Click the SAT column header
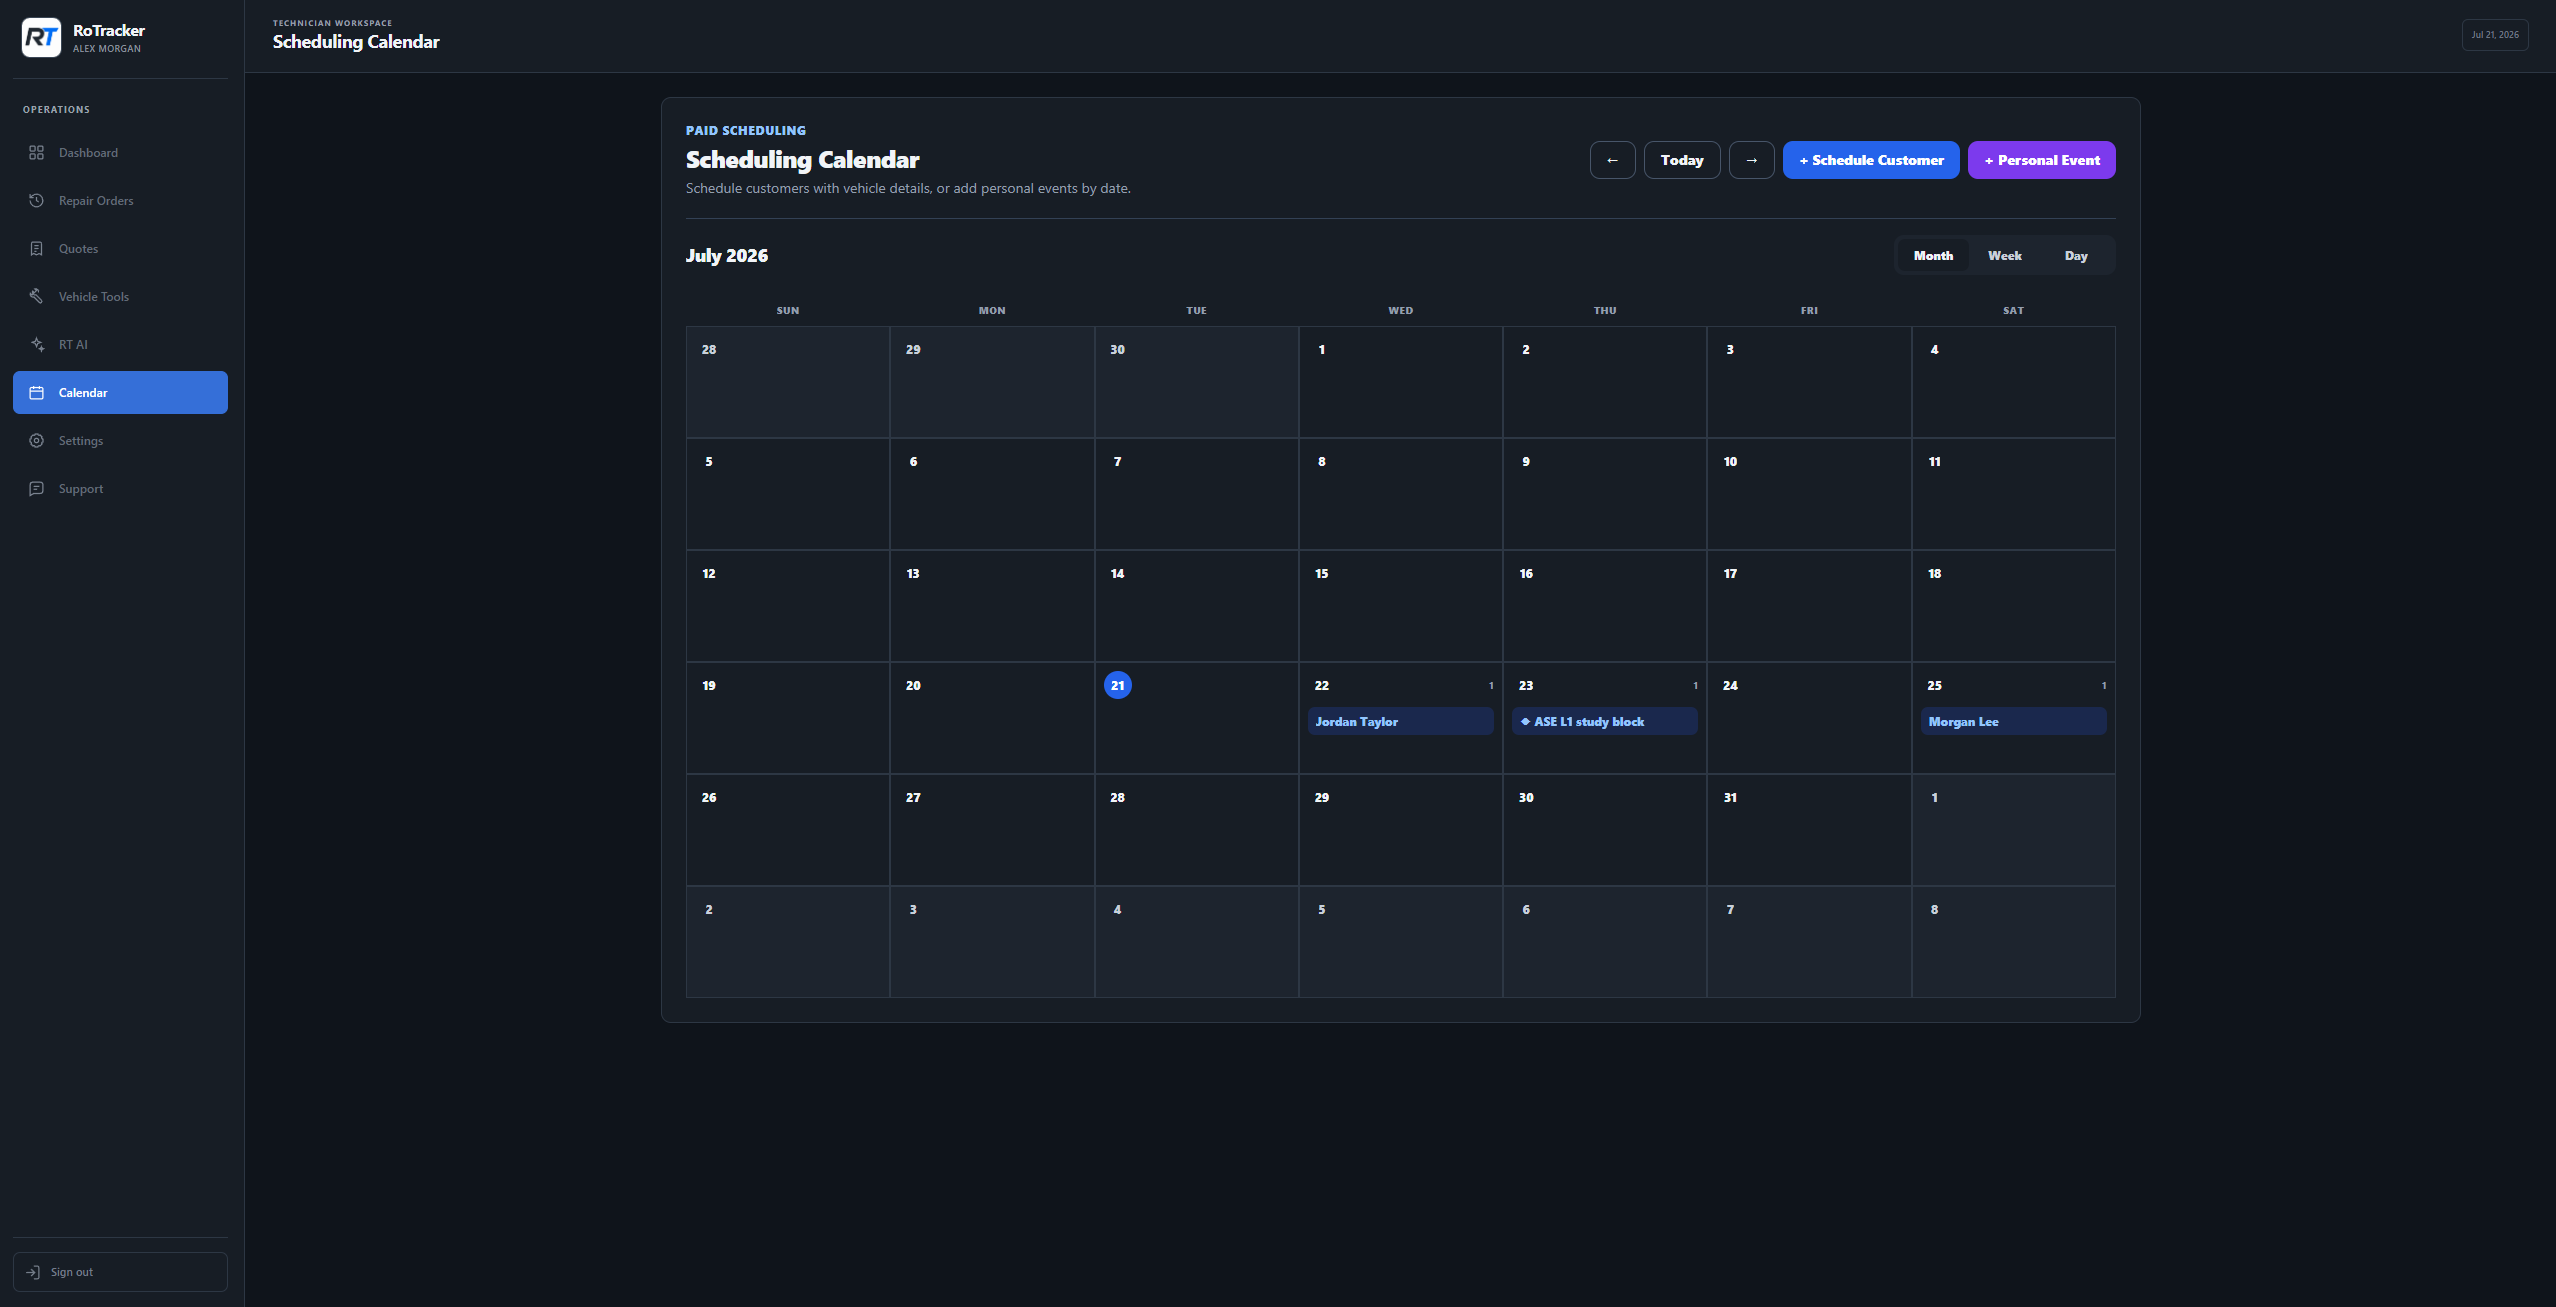Screen dimensions: 2556x1307 pos(2013,311)
